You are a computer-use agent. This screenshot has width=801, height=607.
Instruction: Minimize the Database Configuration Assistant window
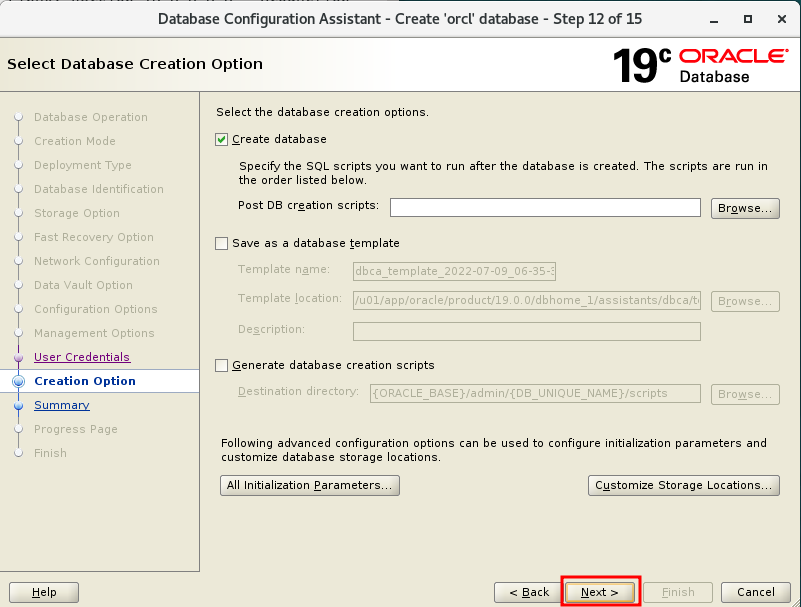pos(714,19)
